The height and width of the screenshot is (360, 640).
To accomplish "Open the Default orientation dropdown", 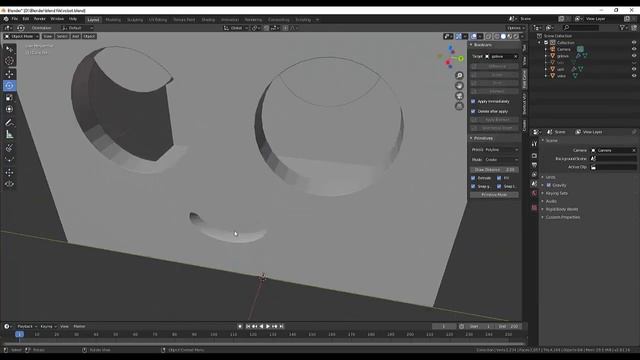I will coord(77,28).
